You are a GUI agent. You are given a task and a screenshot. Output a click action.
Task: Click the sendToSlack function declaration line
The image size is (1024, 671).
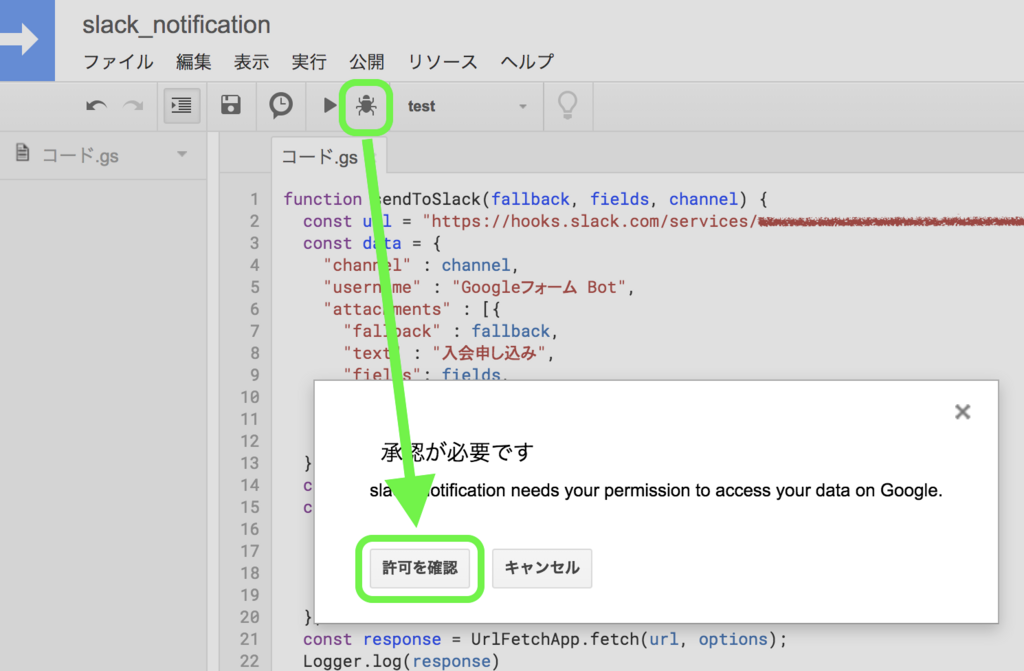point(525,199)
